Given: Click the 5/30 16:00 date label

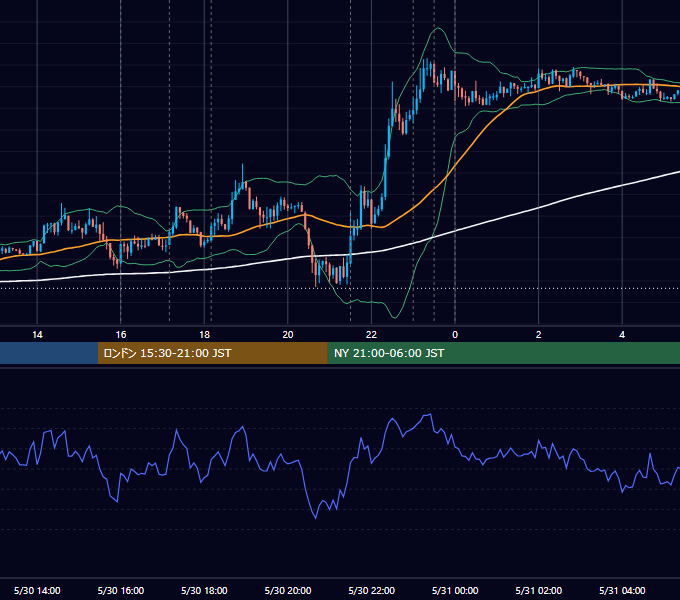Looking at the screenshot, I should pos(121,590).
